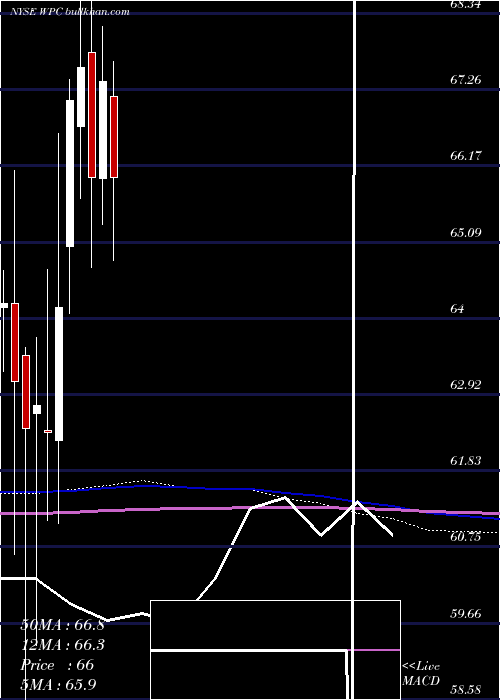Click the 58.58 price axis label
500x700 pixels.
(466, 690)
